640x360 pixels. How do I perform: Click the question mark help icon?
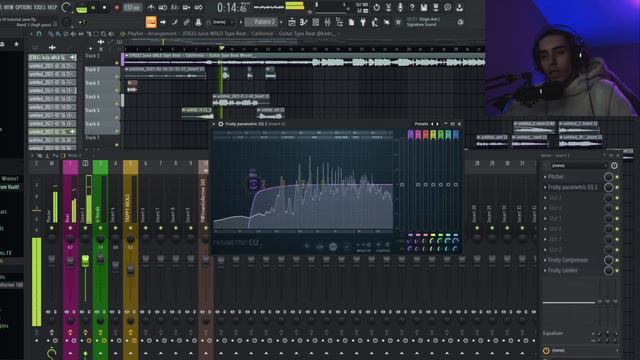[412, 7]
